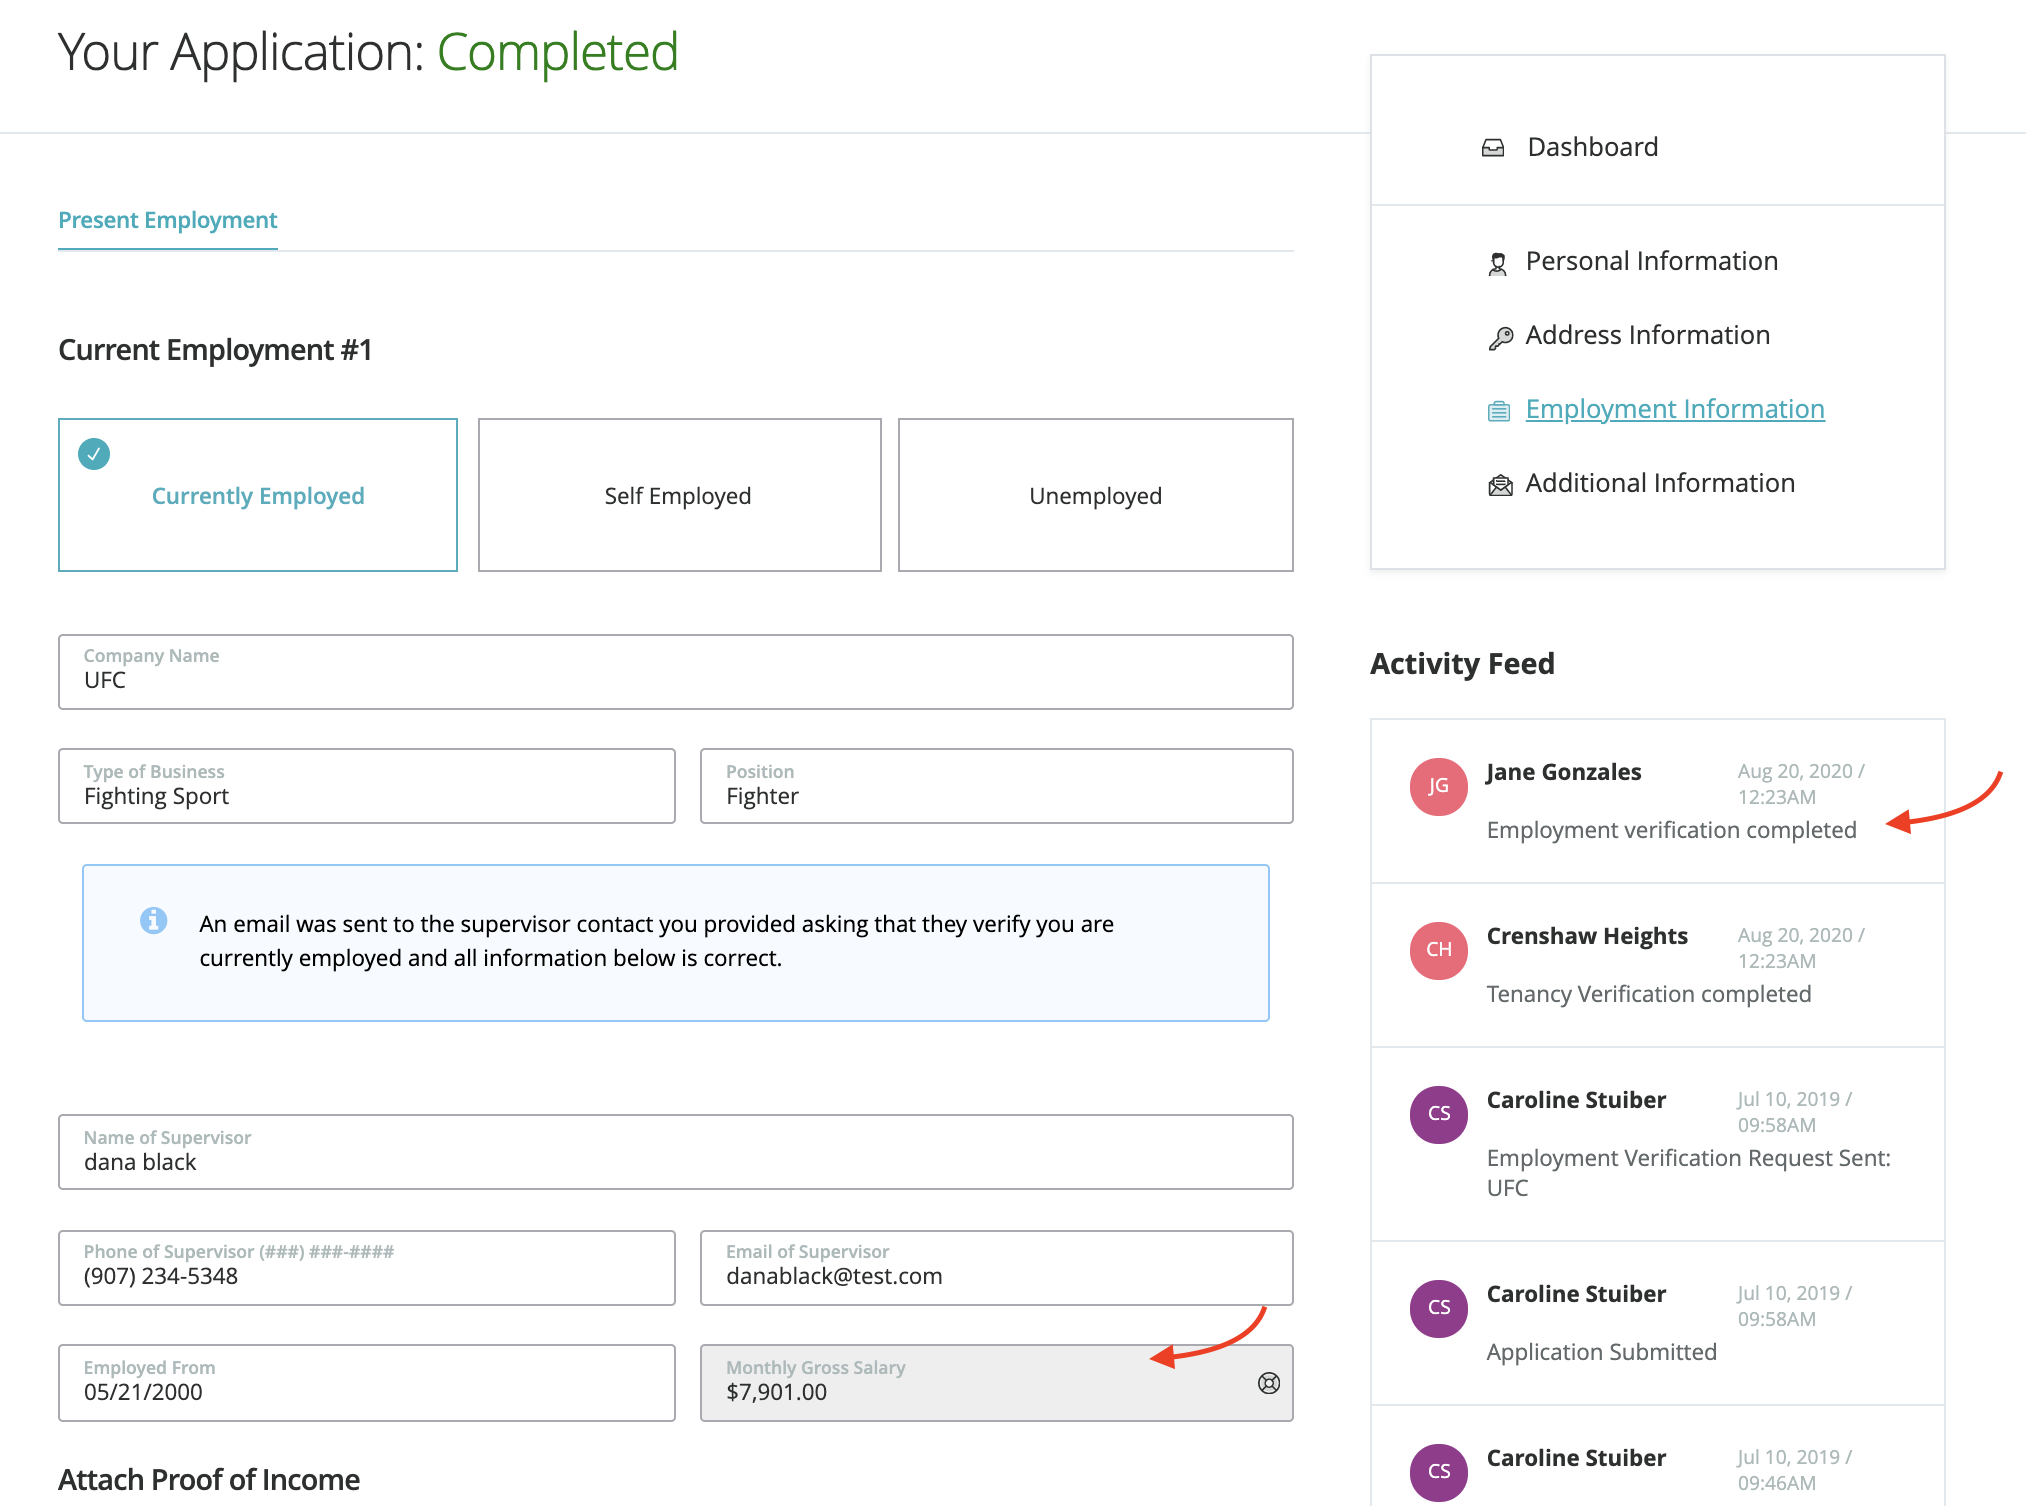Click the lifebuoy icon in Monthly Gross Salary
The height and width of the screenshot is (1506, 2026).
1268,1383
